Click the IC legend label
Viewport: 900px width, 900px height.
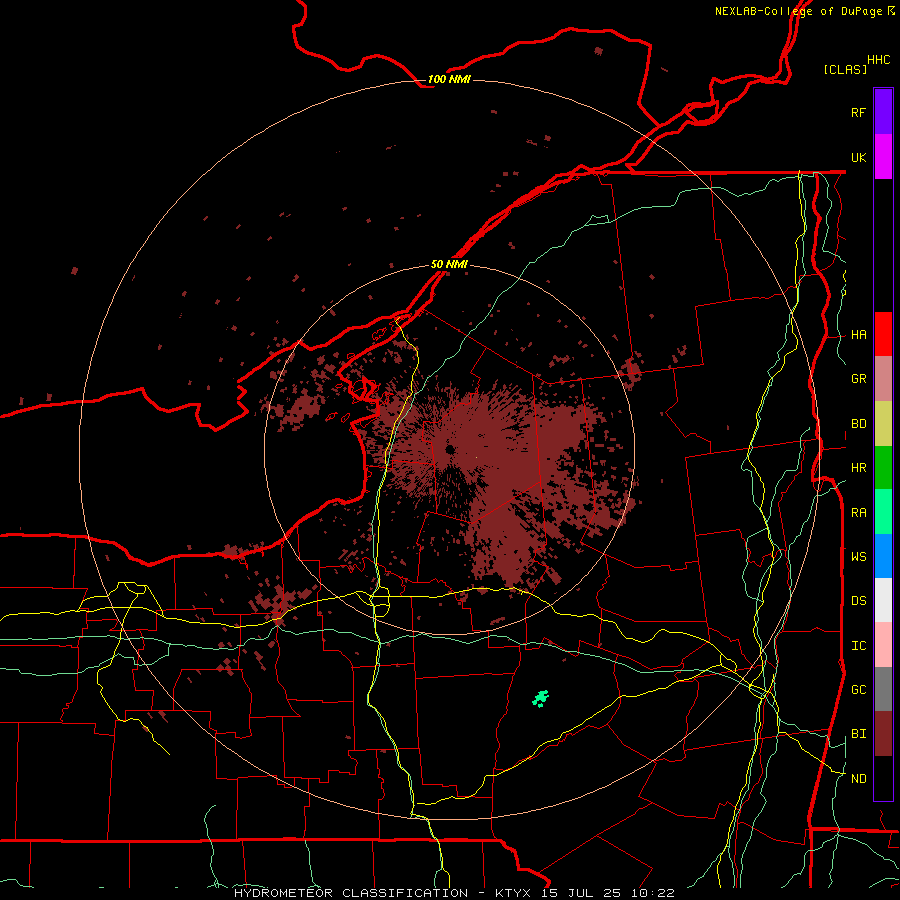(x=858, y=646)
